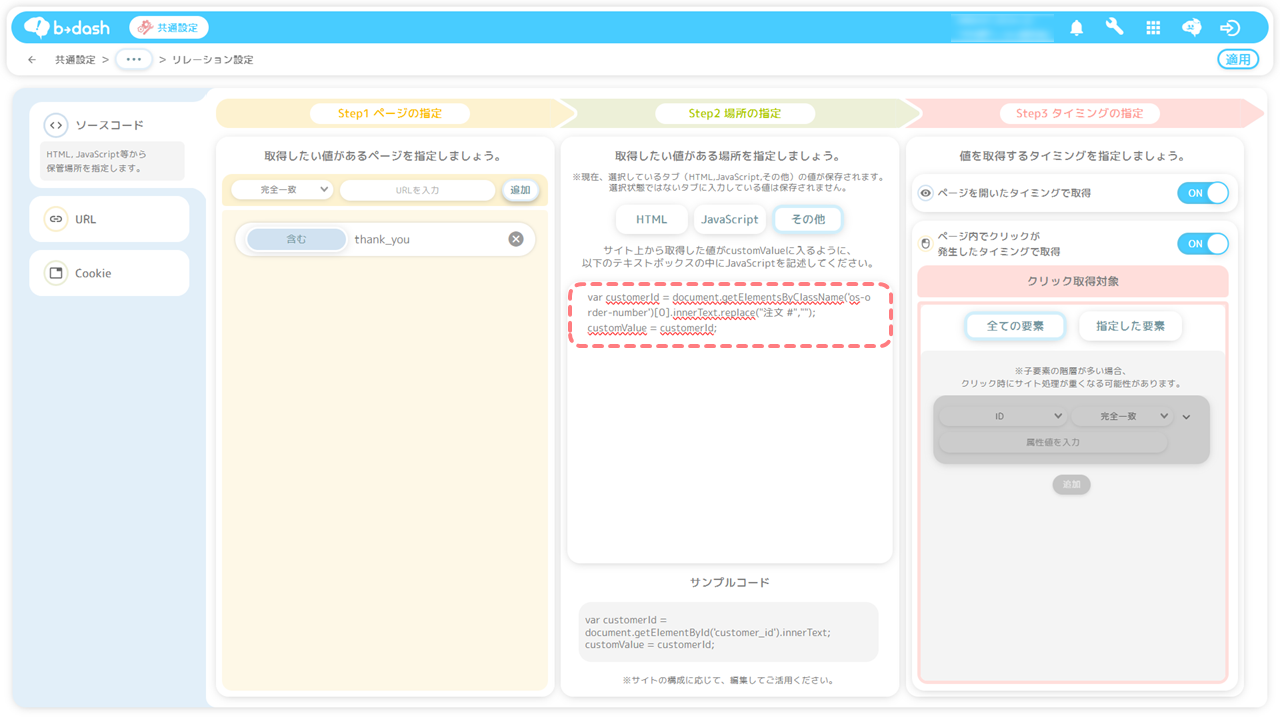Toggle click timing acquisition switch
The image size is (1280, 720).
1202,244
